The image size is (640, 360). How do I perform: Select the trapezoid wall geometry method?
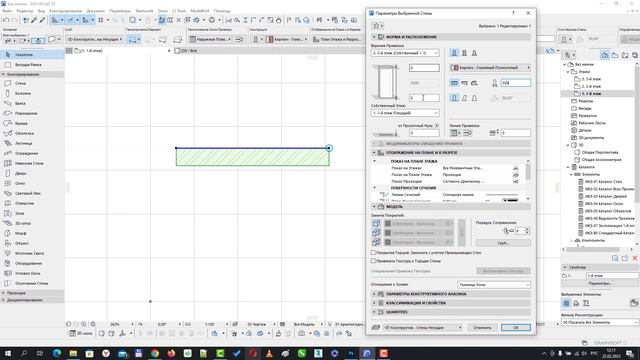(x=464, y=83)
